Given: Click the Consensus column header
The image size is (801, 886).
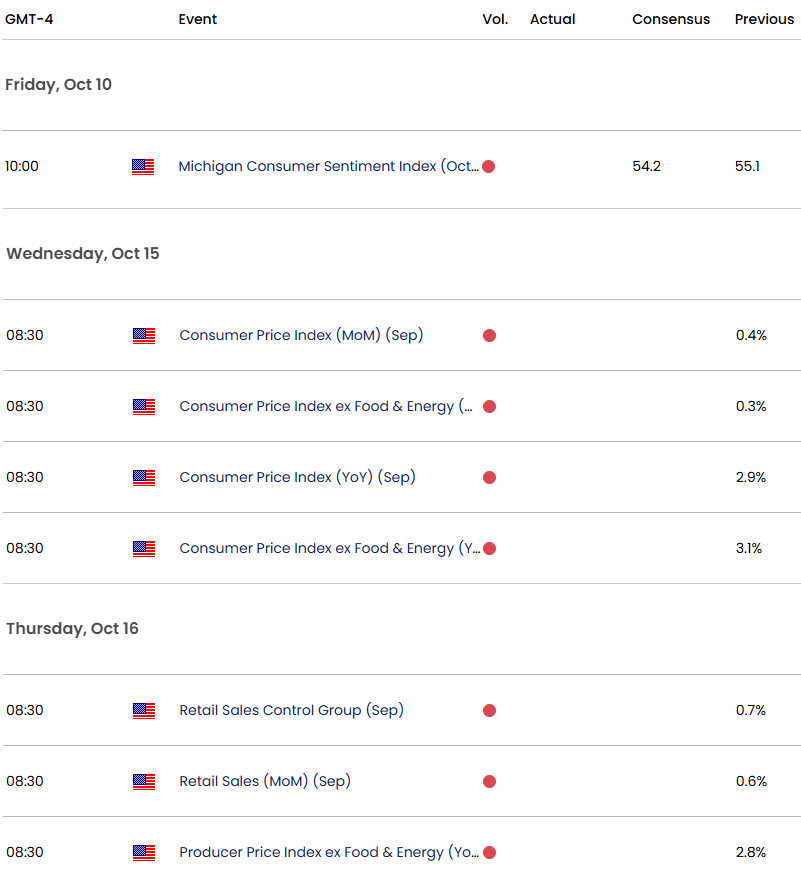Looking at the screenshot, I should click(x=671, y=20).
